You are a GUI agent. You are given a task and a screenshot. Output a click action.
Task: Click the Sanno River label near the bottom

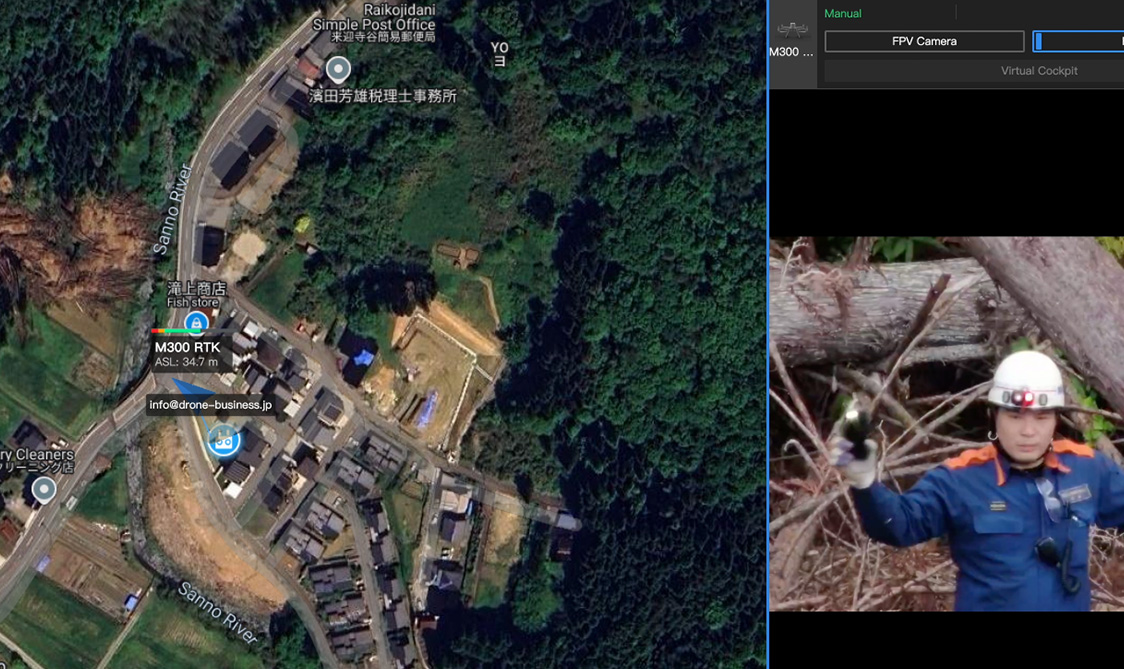(218, 612)
